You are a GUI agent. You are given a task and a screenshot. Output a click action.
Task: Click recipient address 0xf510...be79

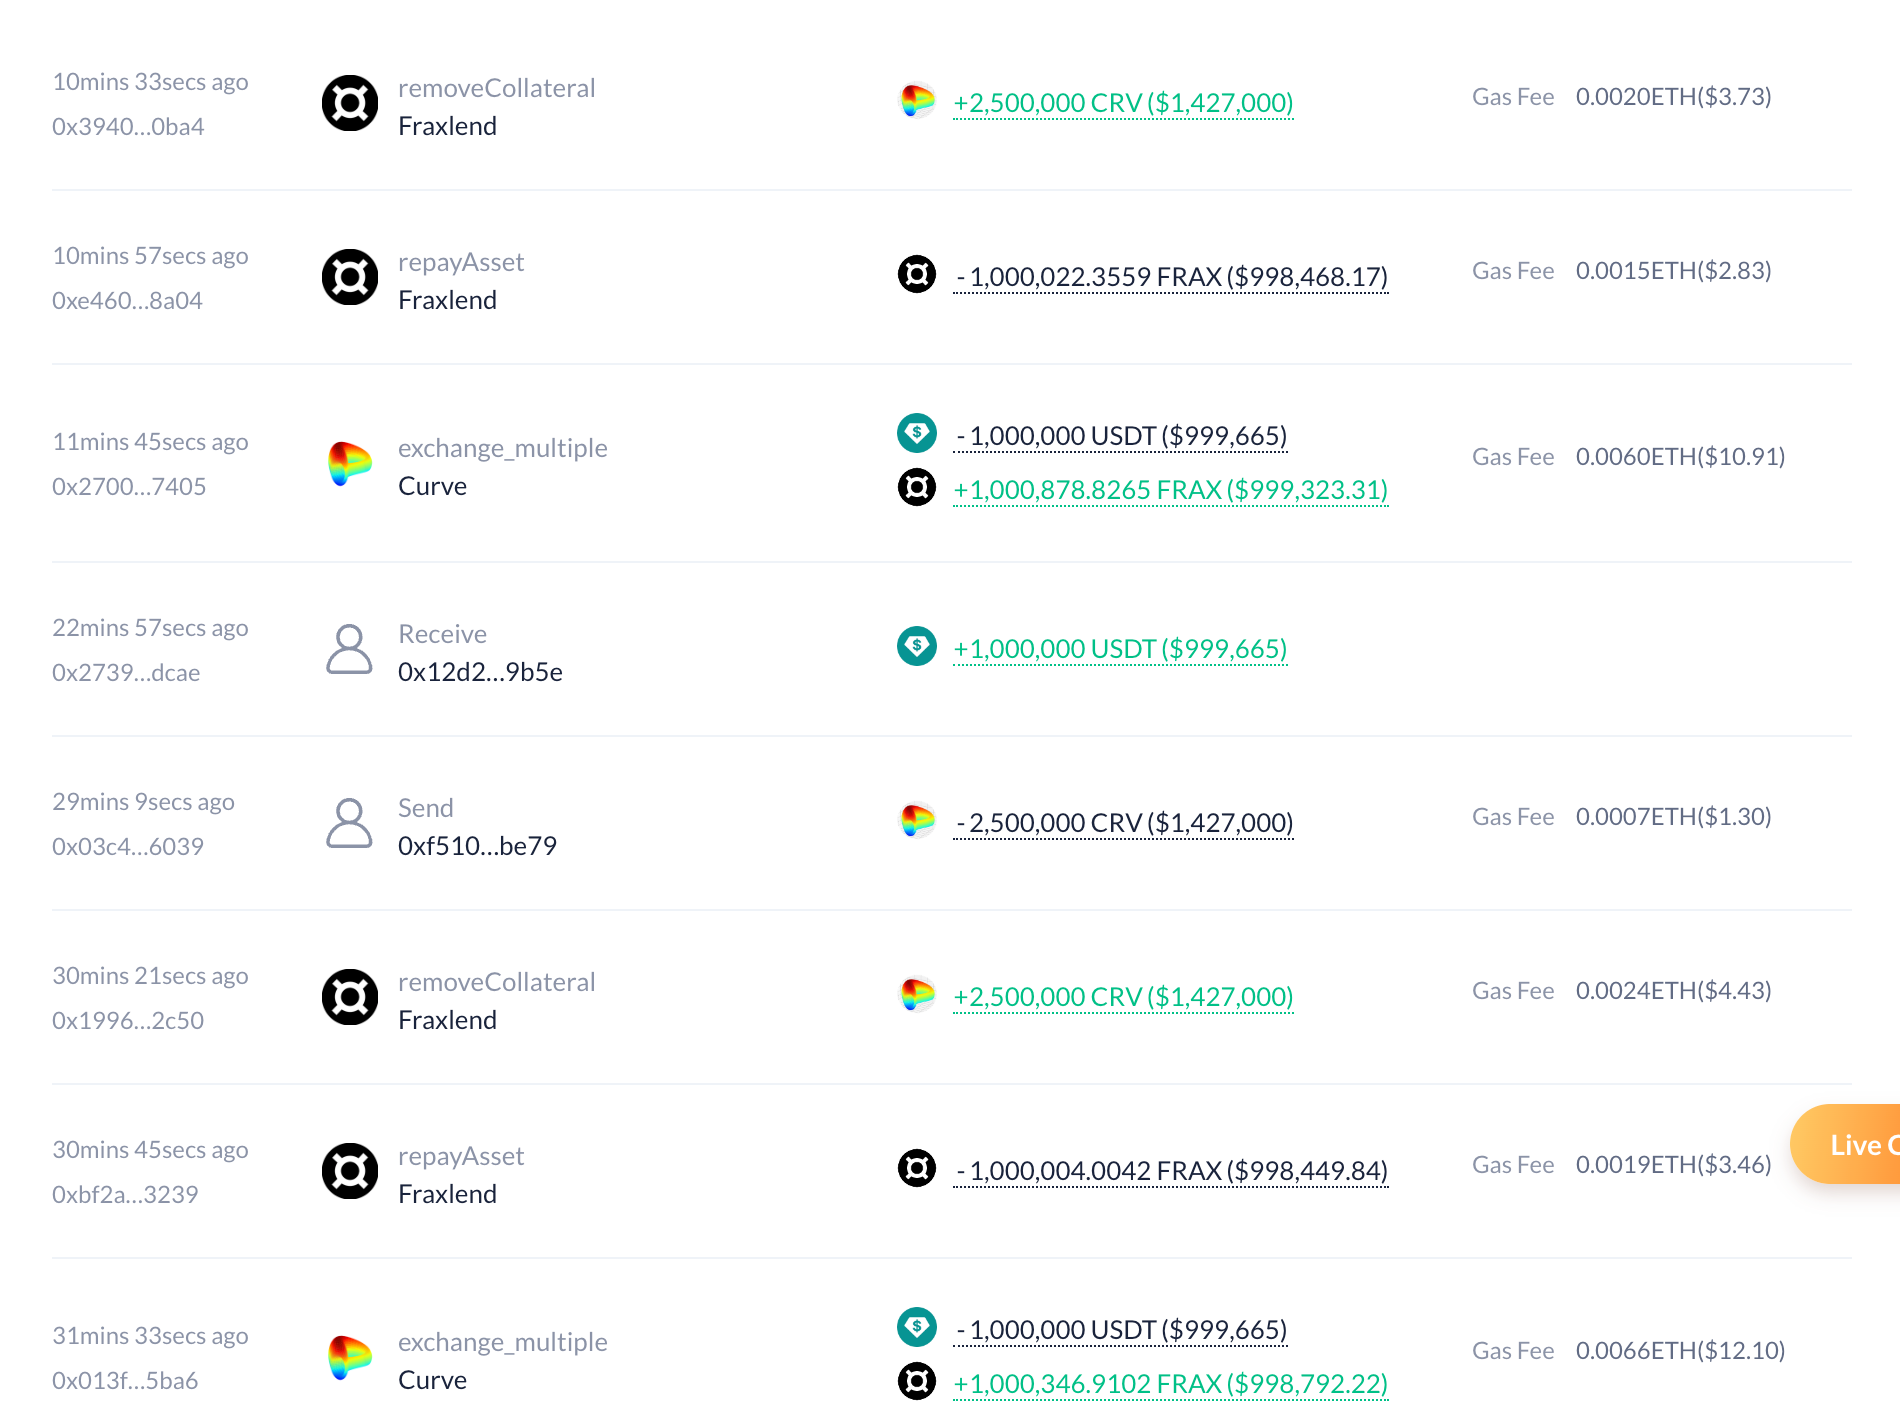click(477, 846)
